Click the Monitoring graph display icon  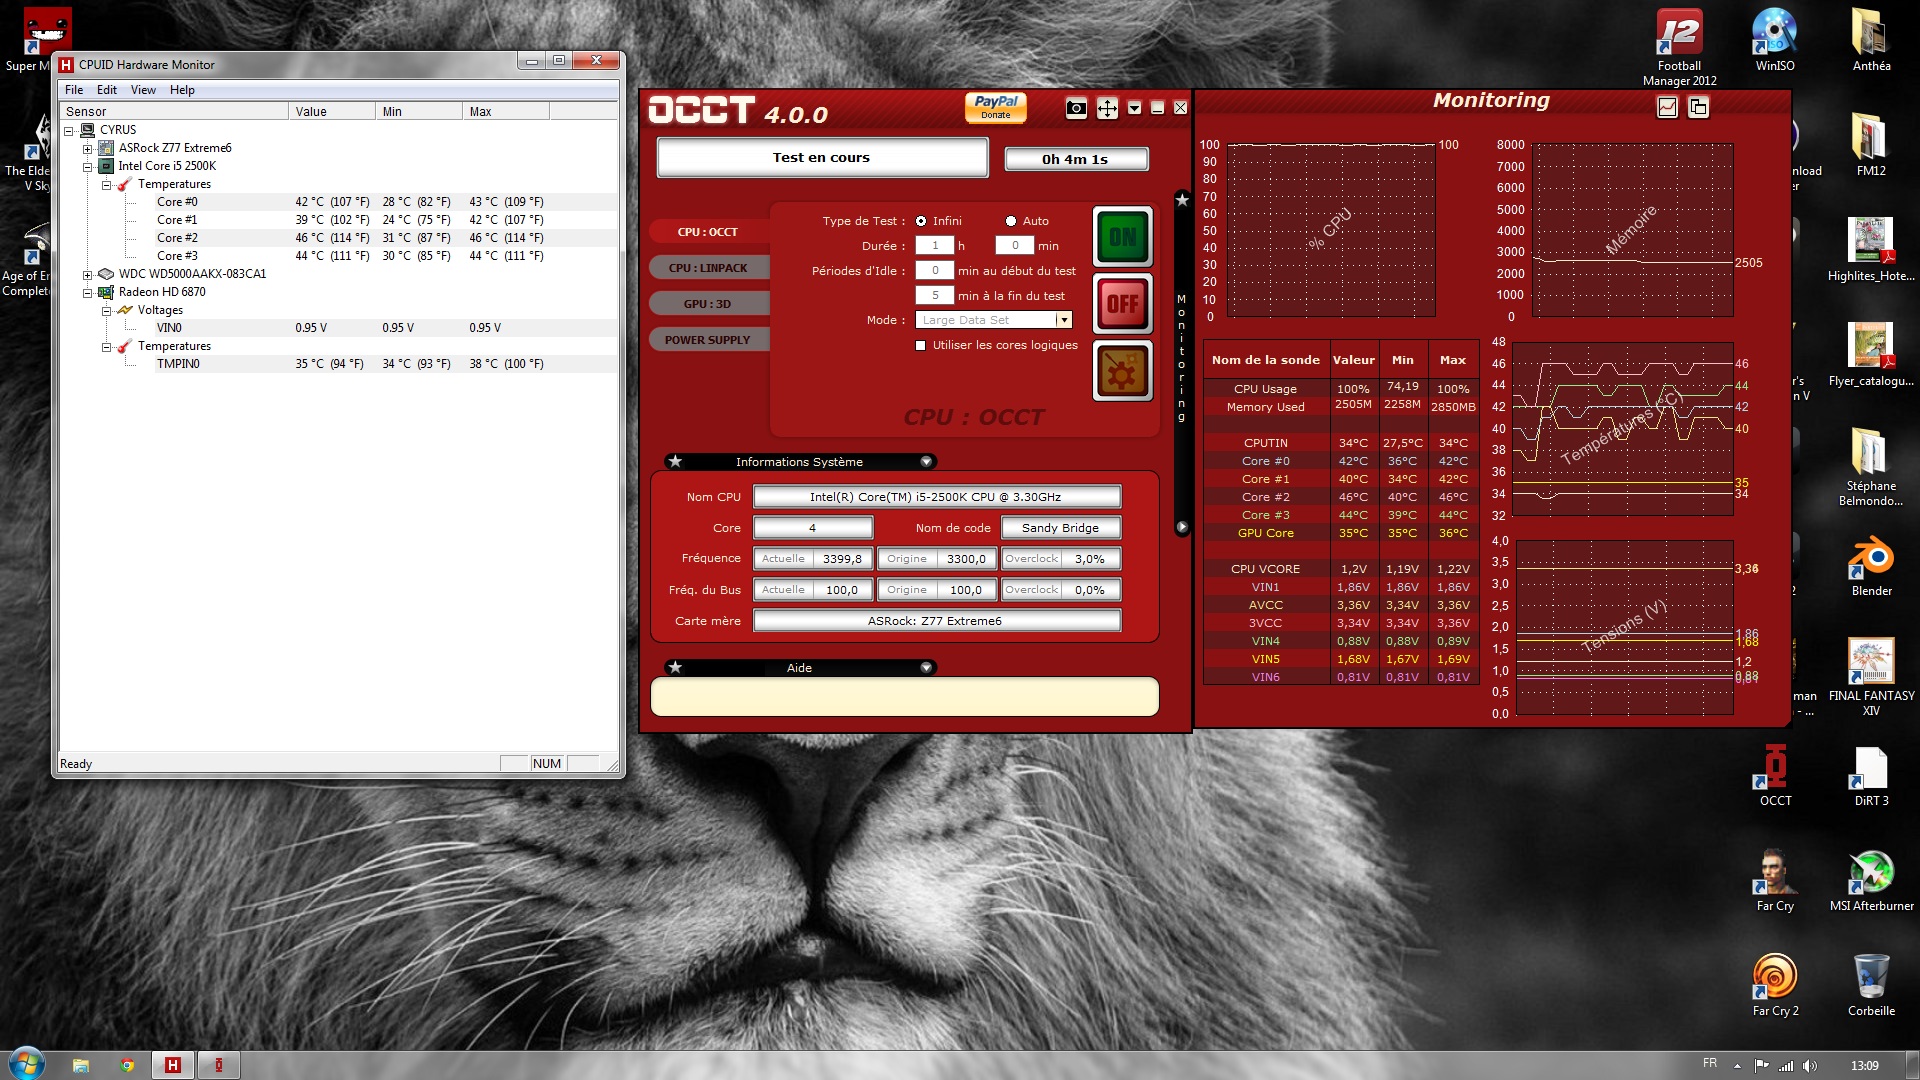pyautogui.click(x=1667, y=107)
